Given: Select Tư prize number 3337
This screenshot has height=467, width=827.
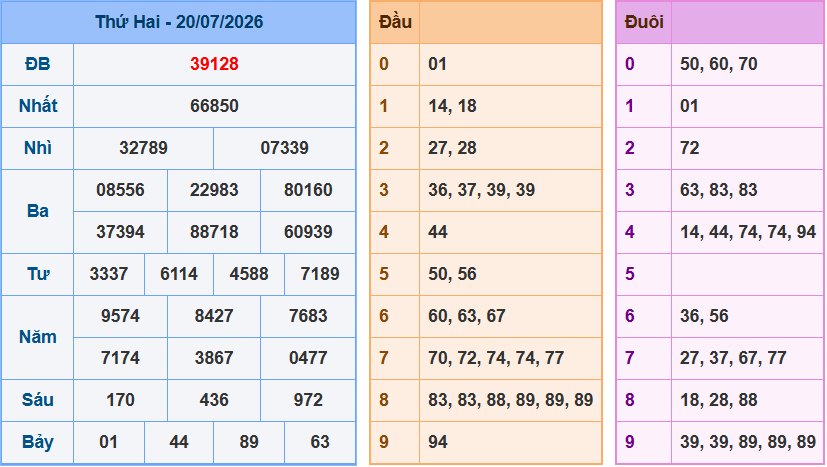Looking at the screenshot, I should (x=109, y=274).
